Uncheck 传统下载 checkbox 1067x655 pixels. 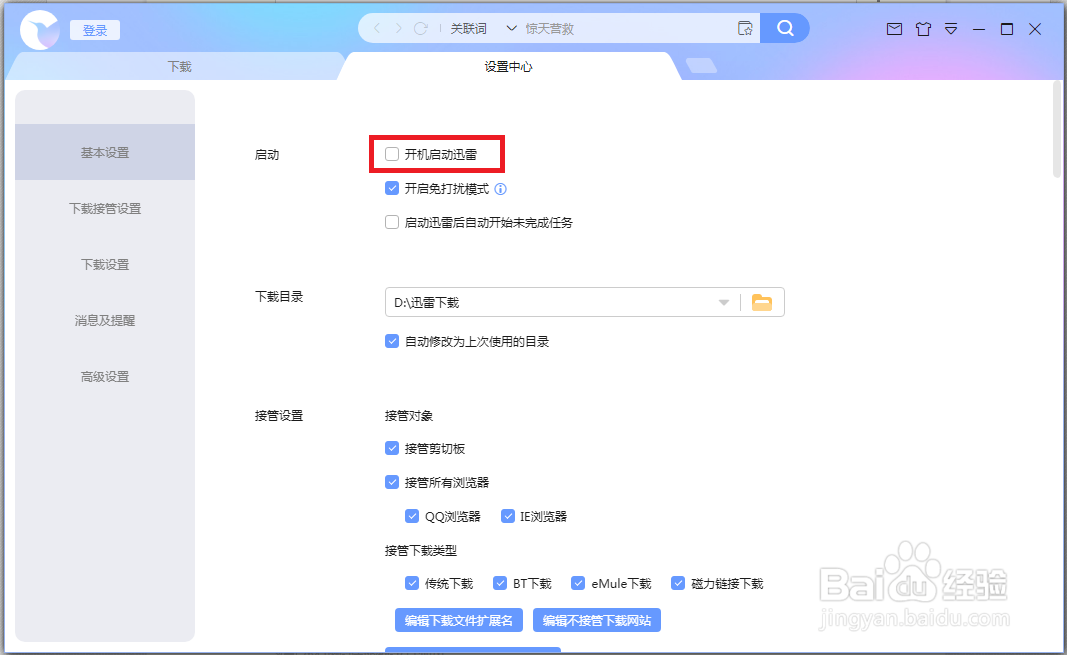[x=412, y=584]
